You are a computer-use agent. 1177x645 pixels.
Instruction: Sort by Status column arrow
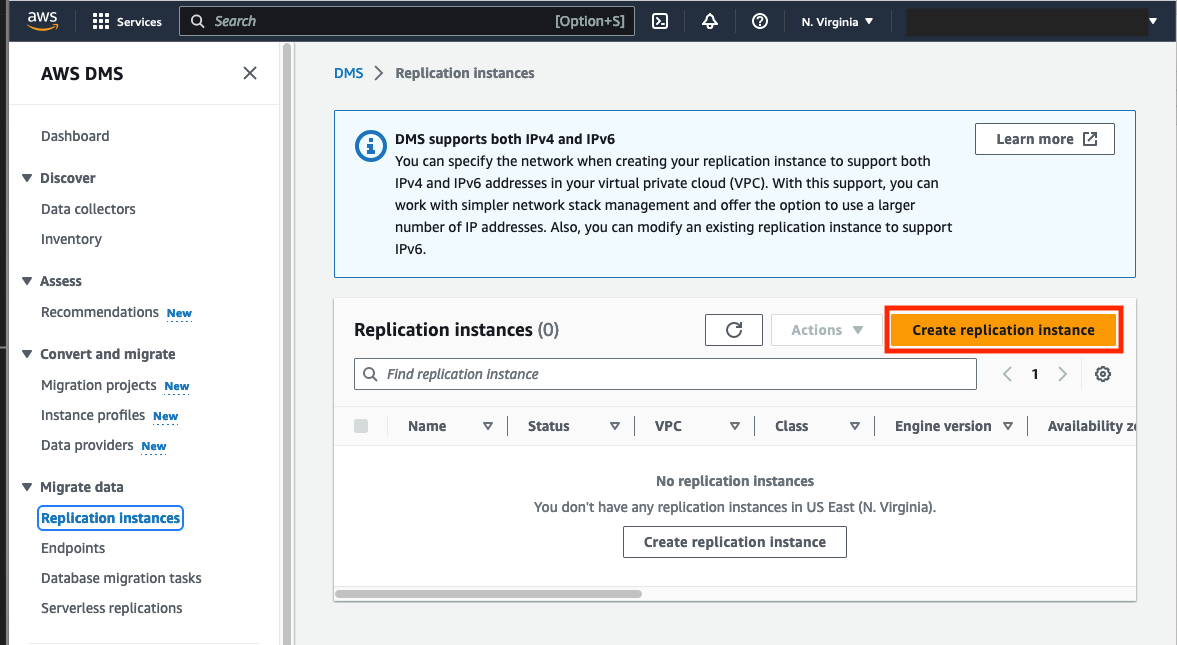coord(615,426)
